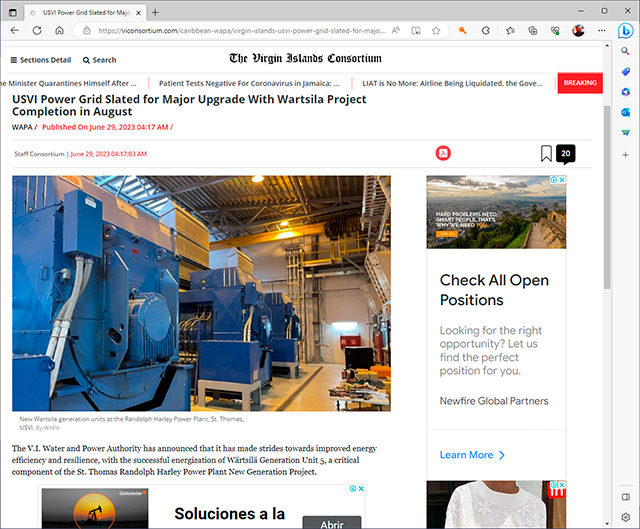The height and width of the screenshot is (529, 640).
Task: Open 'Patient Tests Negative For Coronavirus' headline
Action: tap(249, 83)
